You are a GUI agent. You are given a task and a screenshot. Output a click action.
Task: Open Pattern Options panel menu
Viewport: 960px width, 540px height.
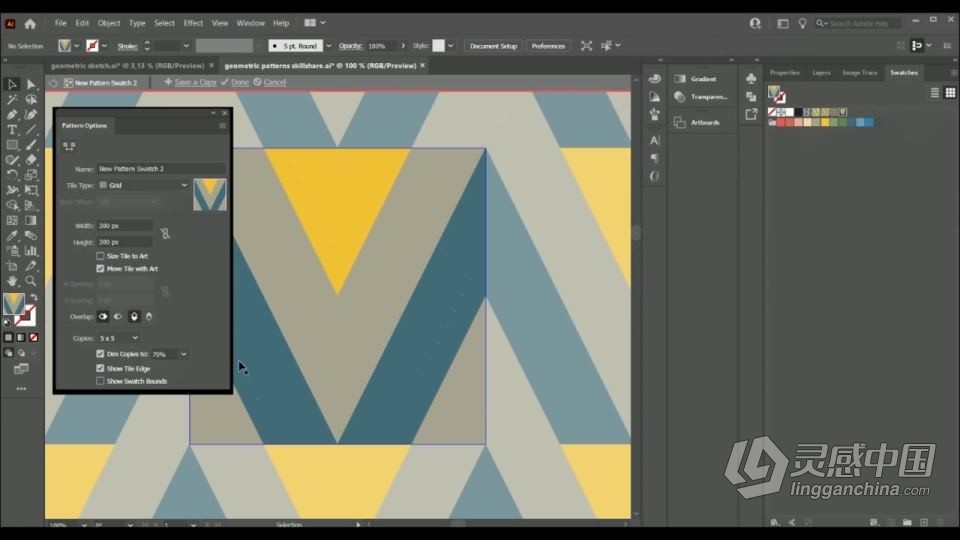click(222, 126)
